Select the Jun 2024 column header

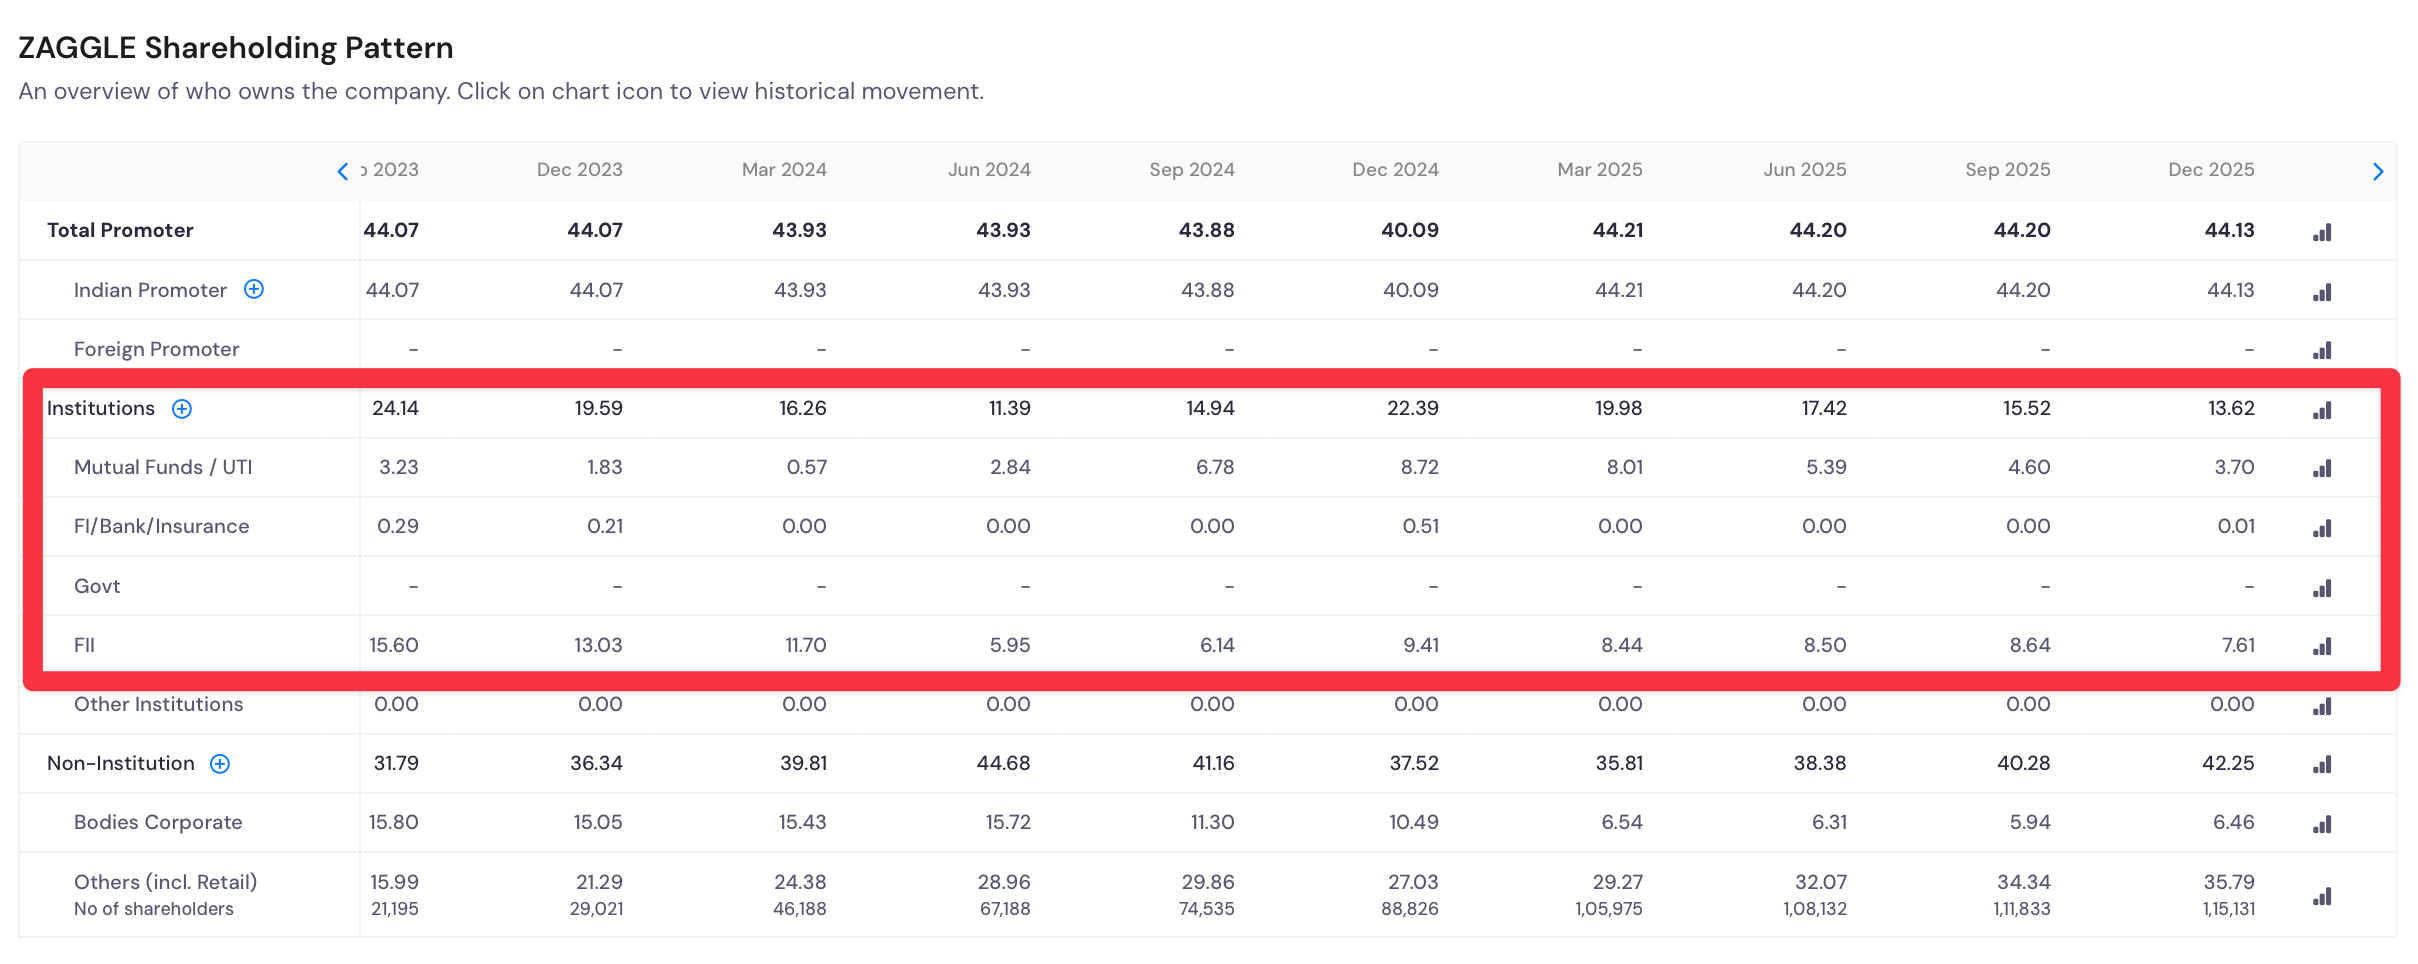tap(989, 170)
